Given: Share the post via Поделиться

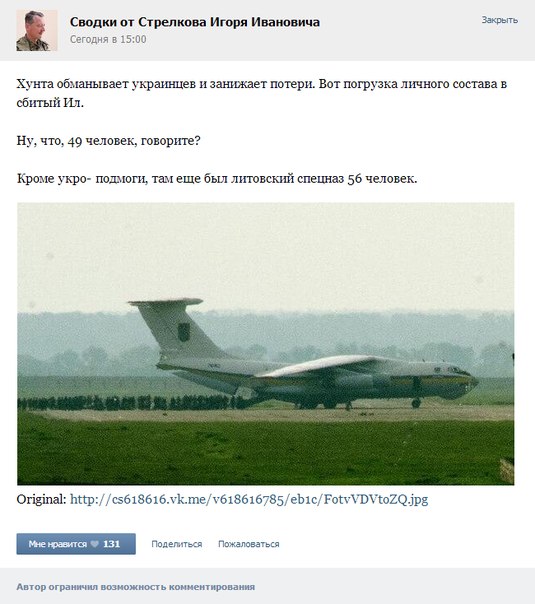Looking at the screenshot, I should click(x=176, y=544).
